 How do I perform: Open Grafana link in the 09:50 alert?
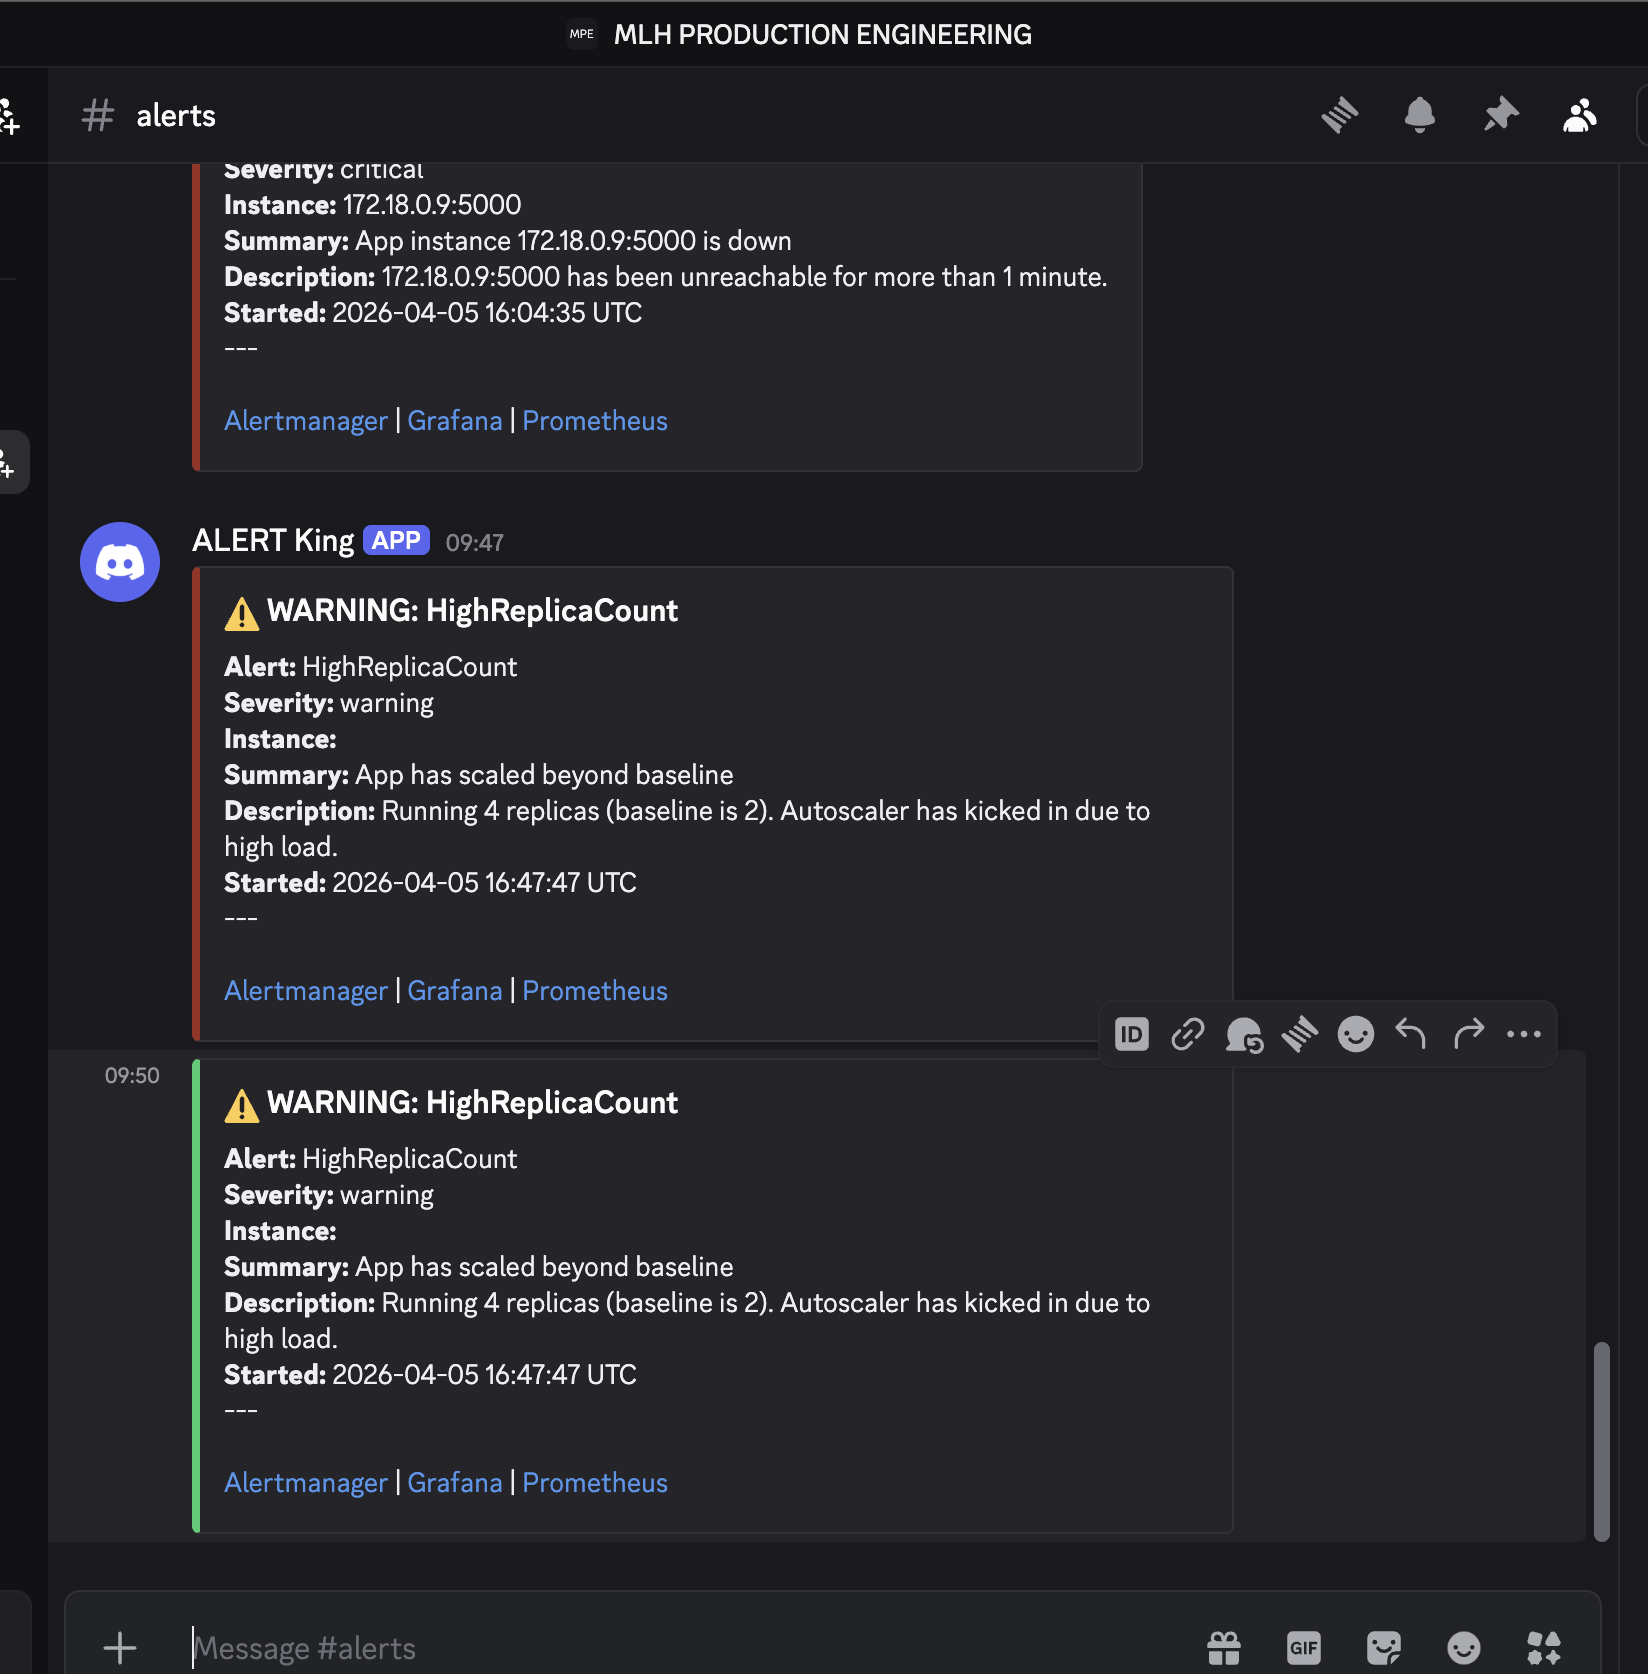pos(455,1483)
